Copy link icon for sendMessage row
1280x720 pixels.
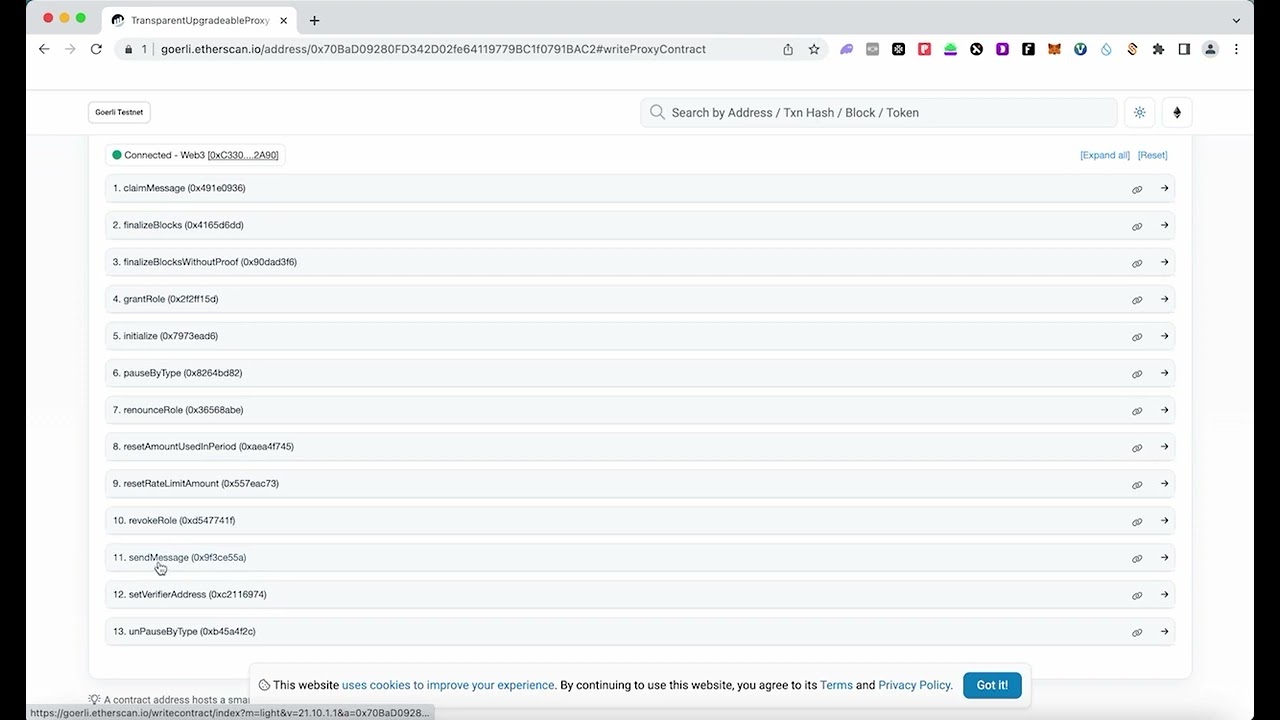pos(1137,559)
